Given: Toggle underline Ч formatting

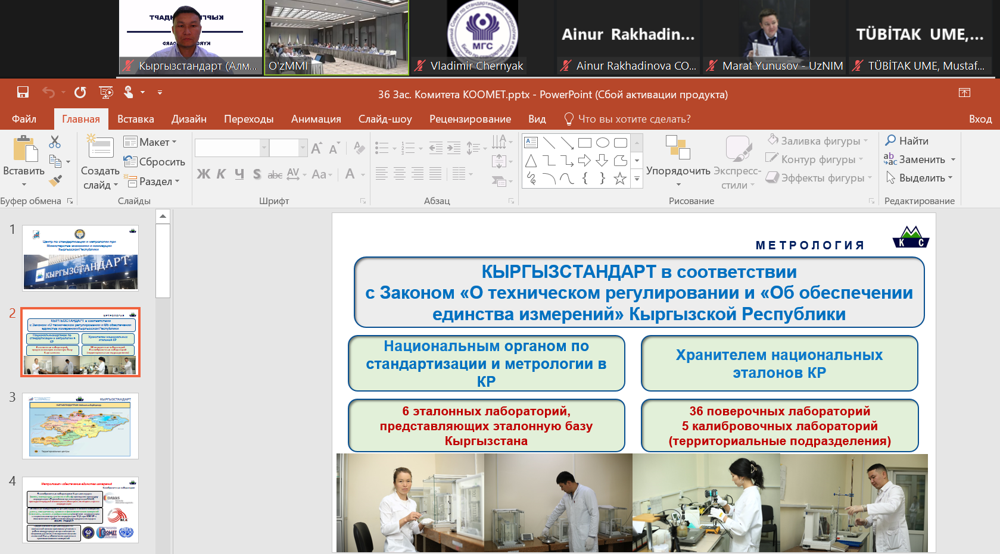Looking at the screenshot, I should [x=239, y=174].
